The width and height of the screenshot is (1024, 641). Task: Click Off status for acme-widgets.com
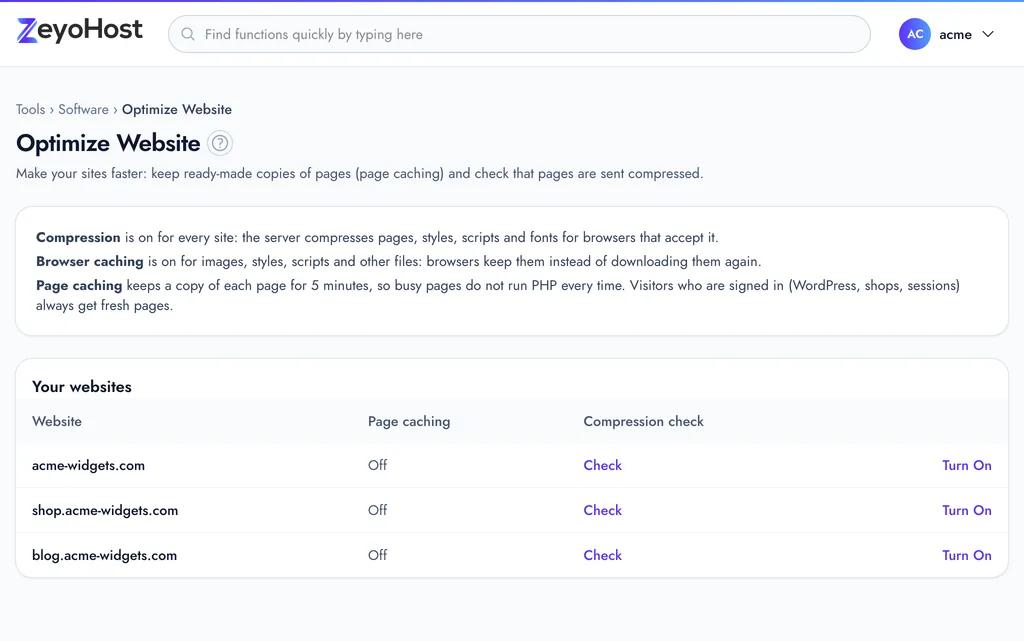click(x=377, y=465)
